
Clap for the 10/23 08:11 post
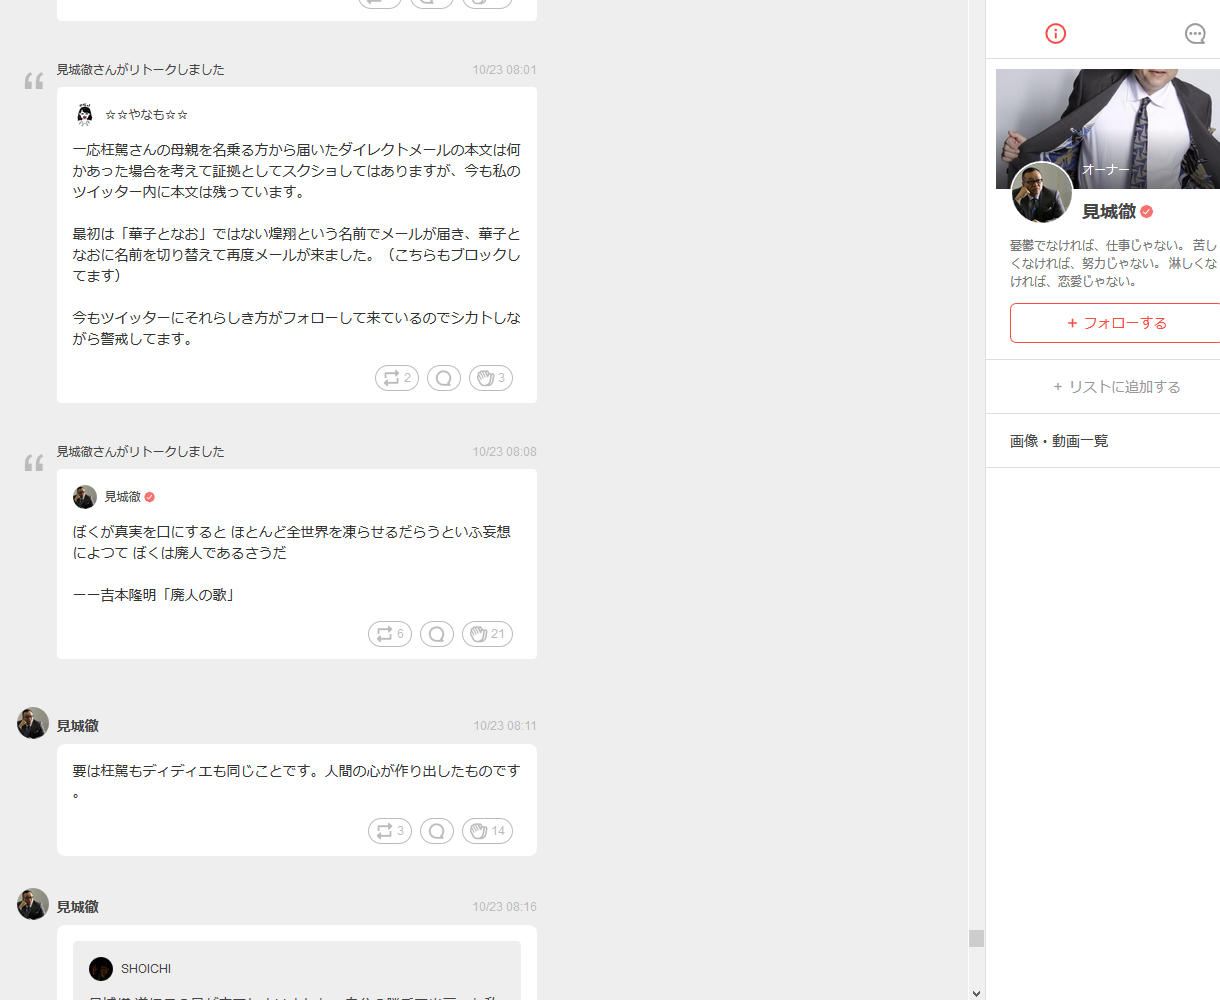pos(487,831)
